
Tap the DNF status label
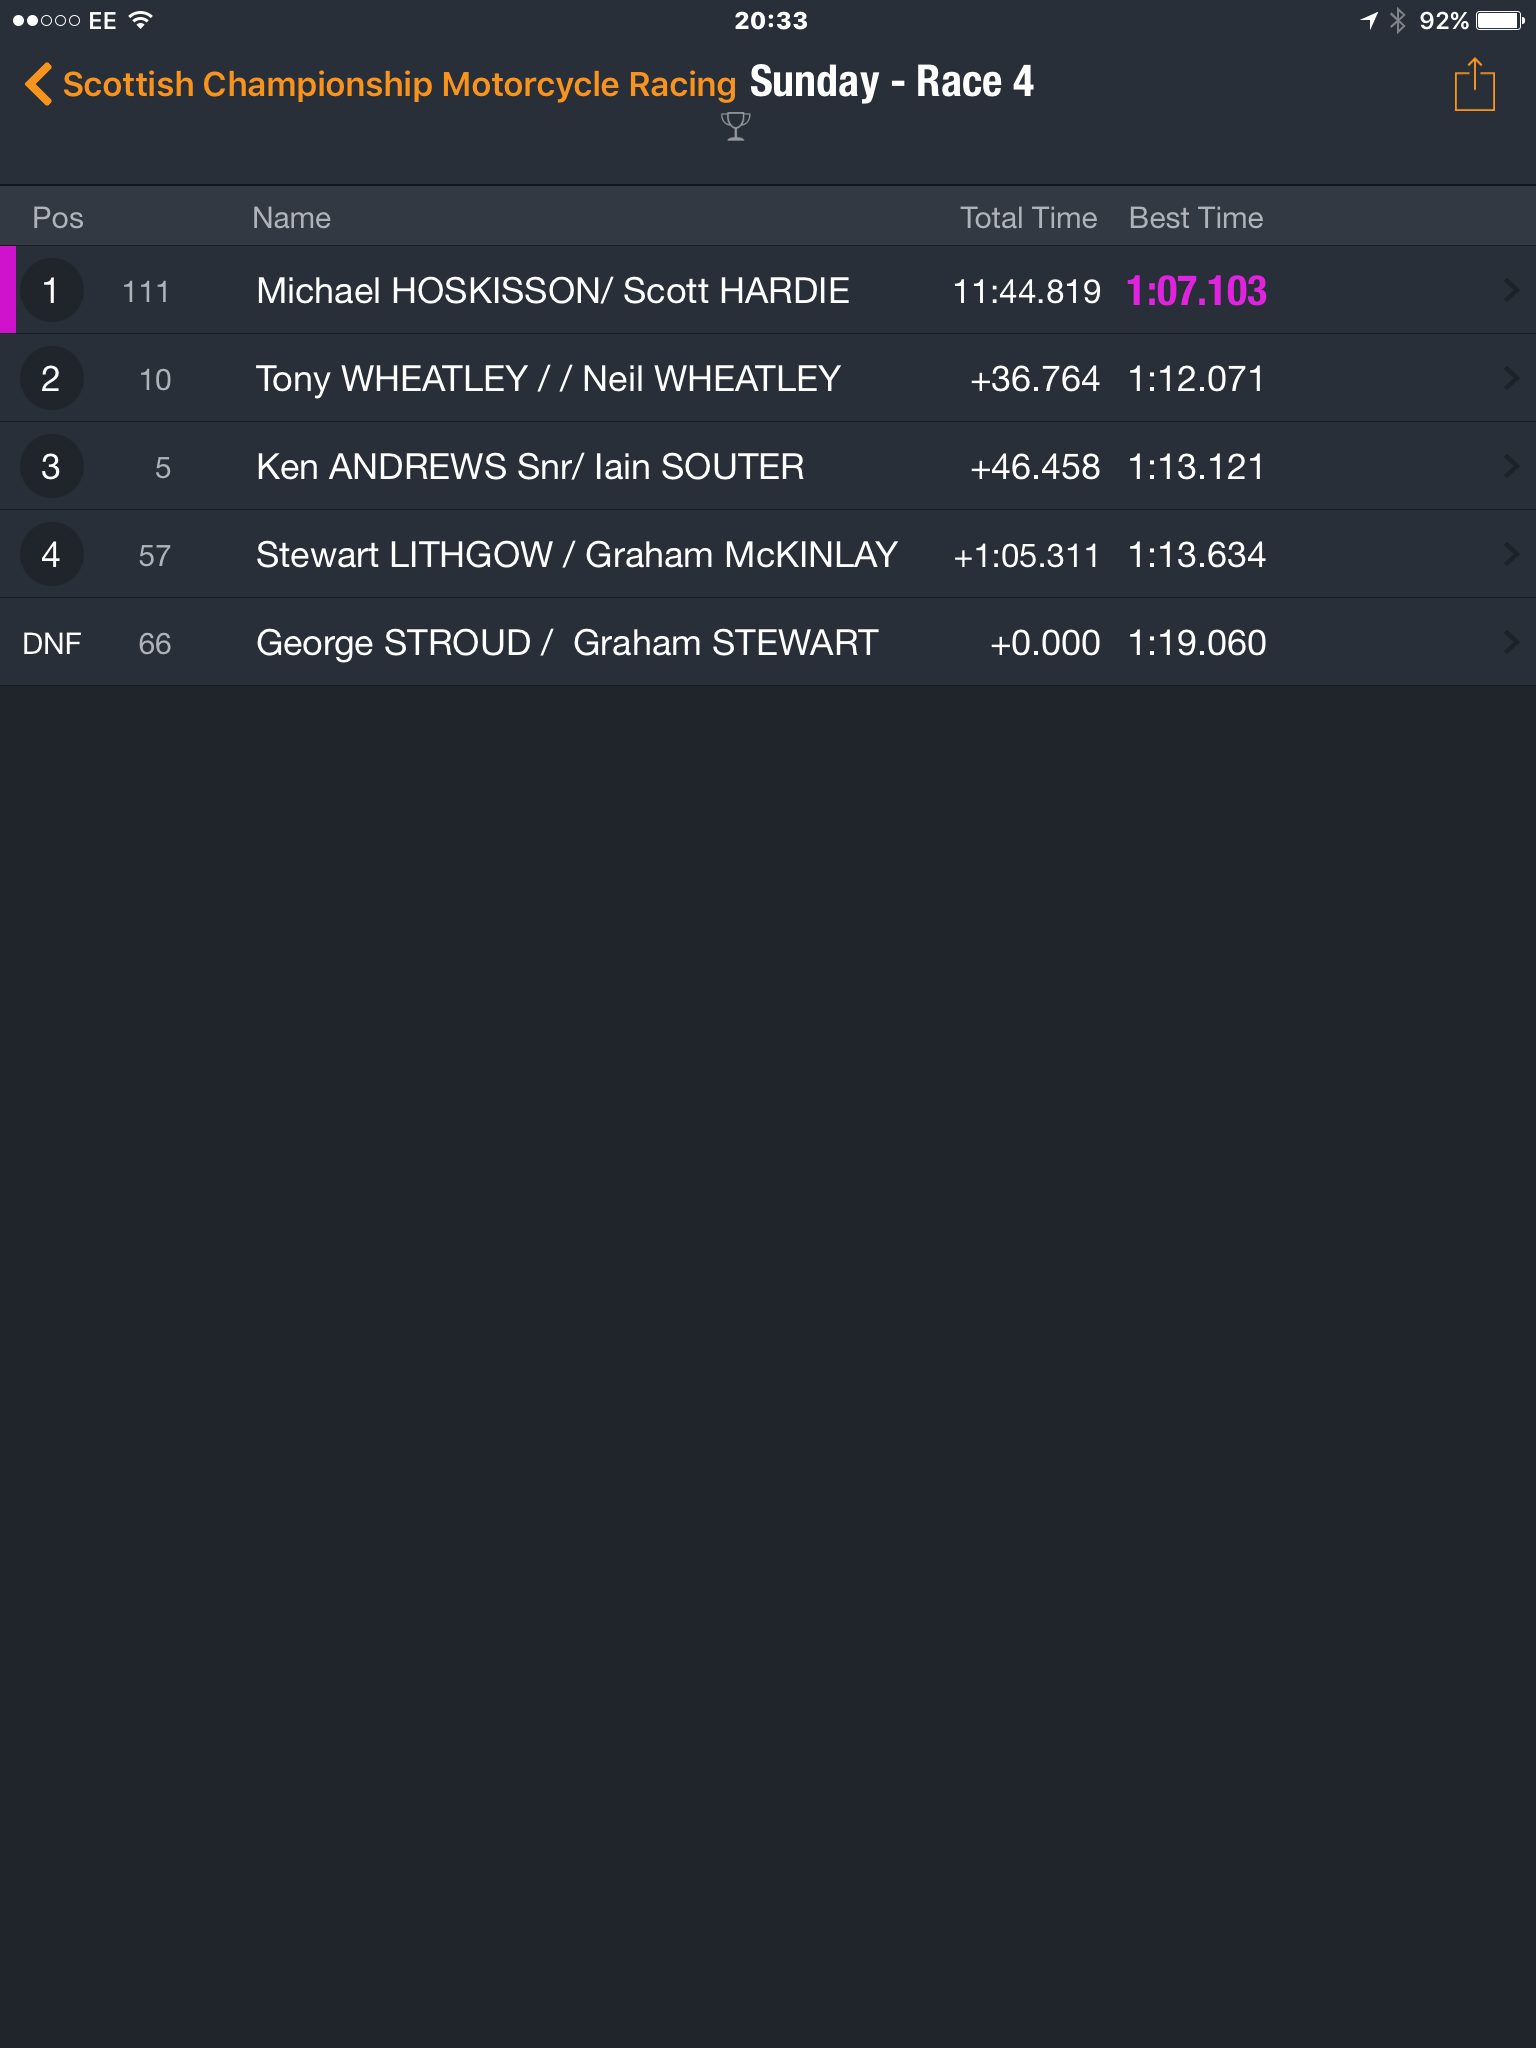(x=52, y=643)
